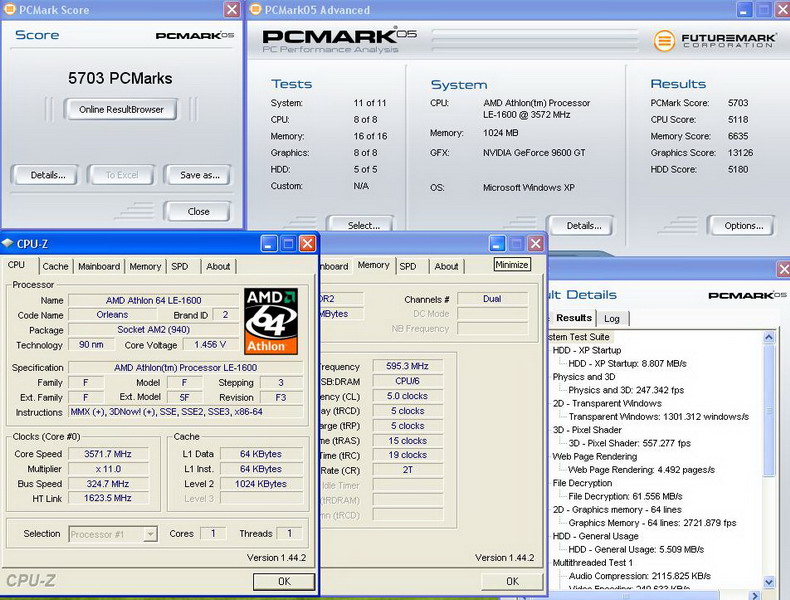Click memory Frequency 595.3 MHz value
This screenshot has width=790, height=600.
(408, 366)
